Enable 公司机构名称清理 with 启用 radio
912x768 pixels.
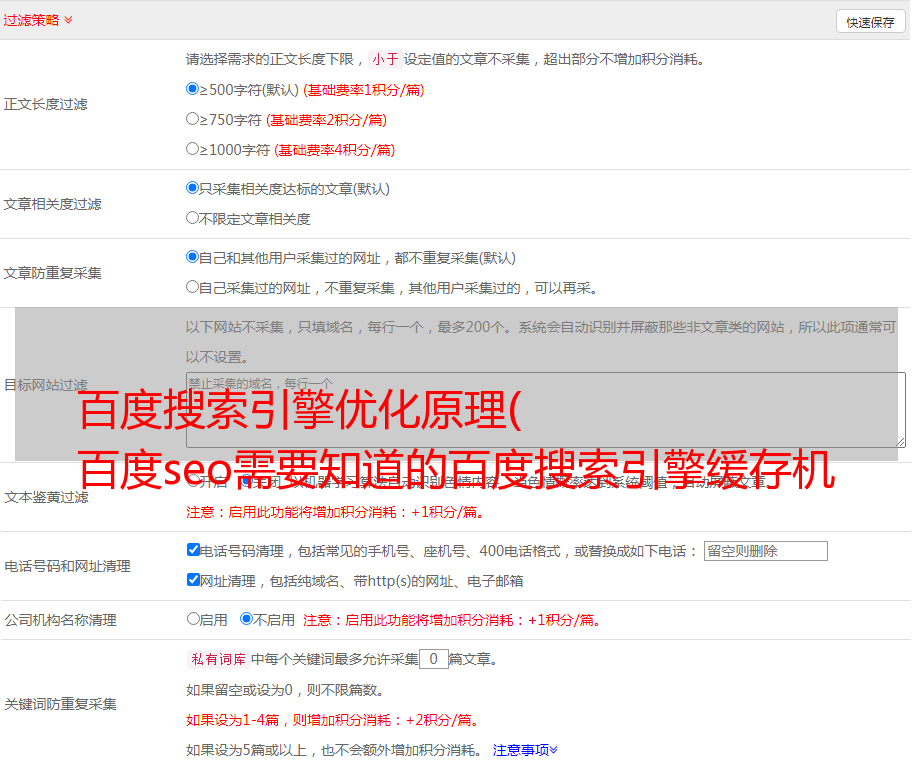[x=193, y=619]
